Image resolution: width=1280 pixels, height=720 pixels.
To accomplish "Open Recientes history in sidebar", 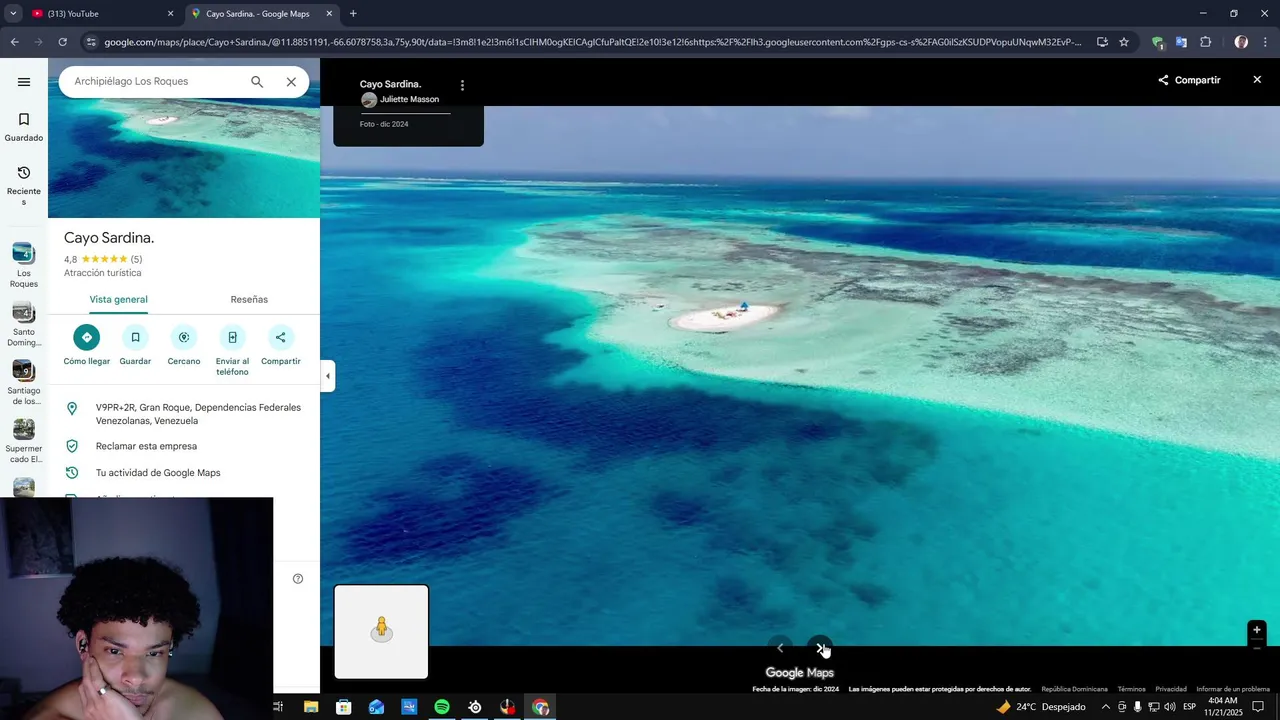I will pyautogui.click(x=24, y=186).
